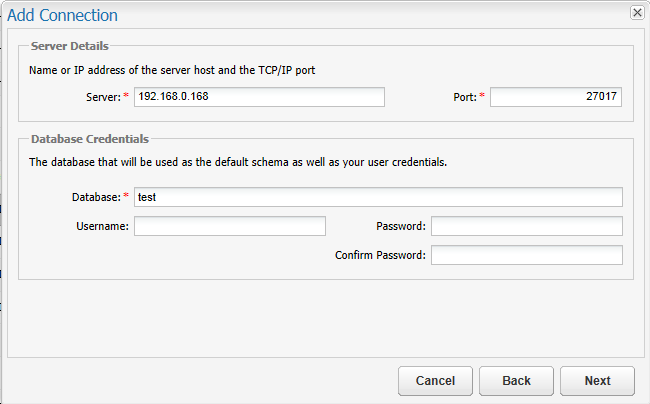Click the Server field label

click(x=103, y=97)
